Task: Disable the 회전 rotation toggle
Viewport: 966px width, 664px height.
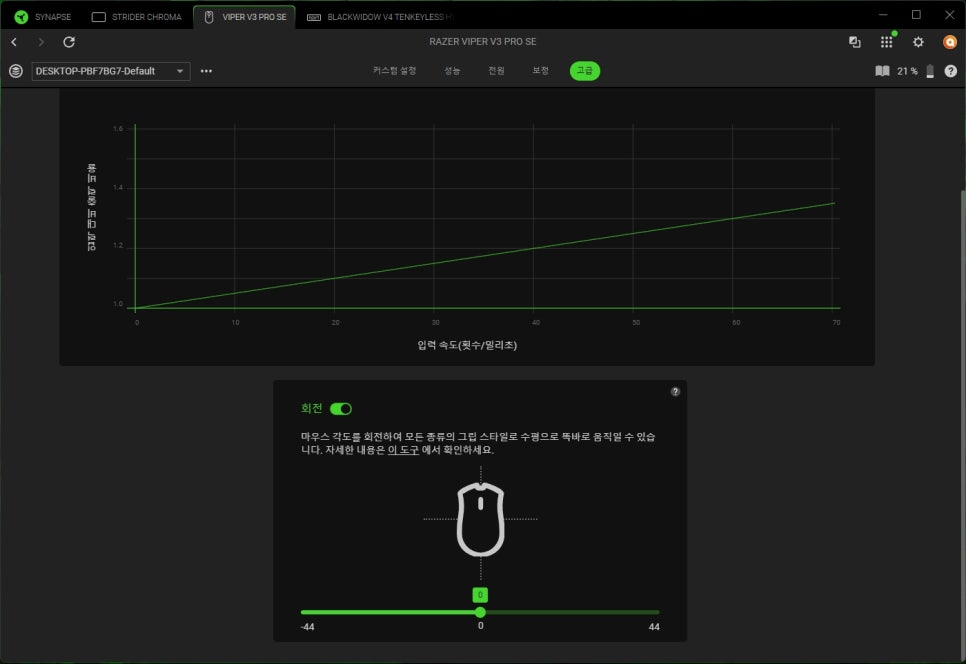Action: click(x=341, y=408)
